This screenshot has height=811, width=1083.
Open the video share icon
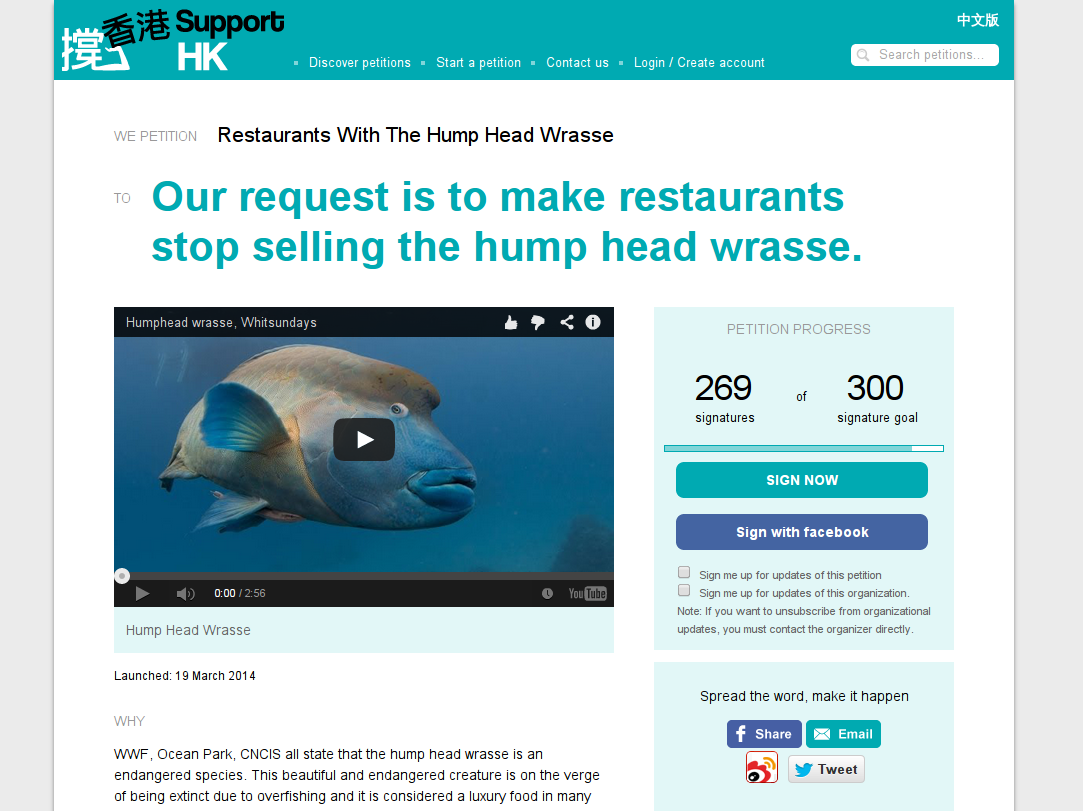click(566, 323)
